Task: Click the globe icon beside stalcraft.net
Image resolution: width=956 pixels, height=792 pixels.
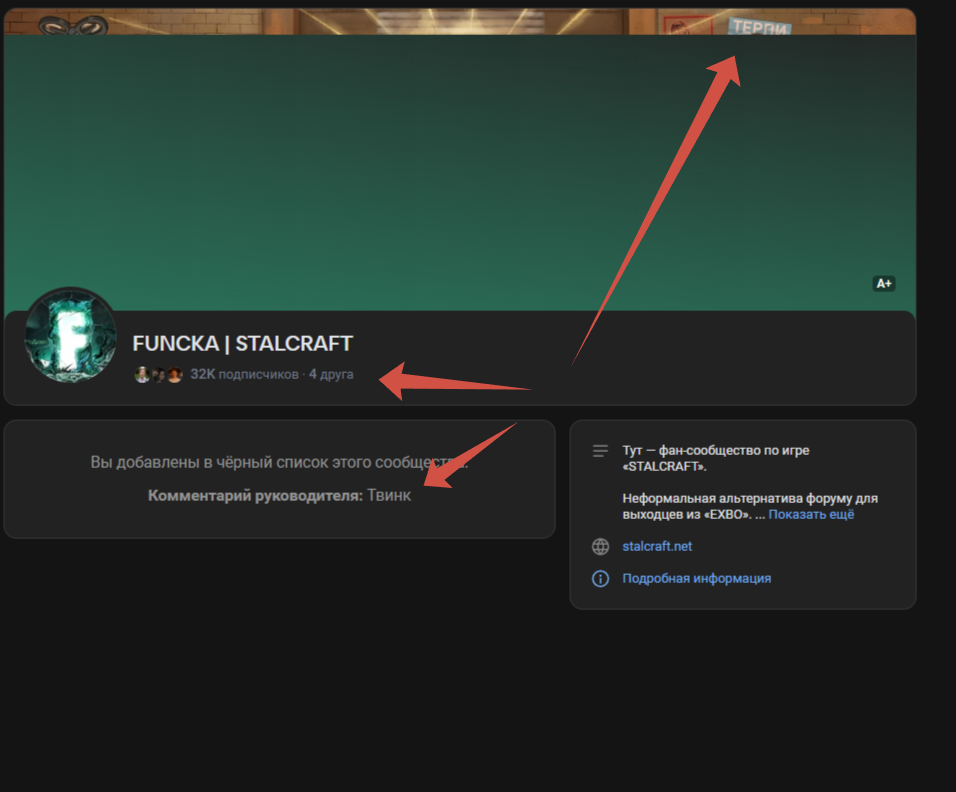Action: click(601, 546)
